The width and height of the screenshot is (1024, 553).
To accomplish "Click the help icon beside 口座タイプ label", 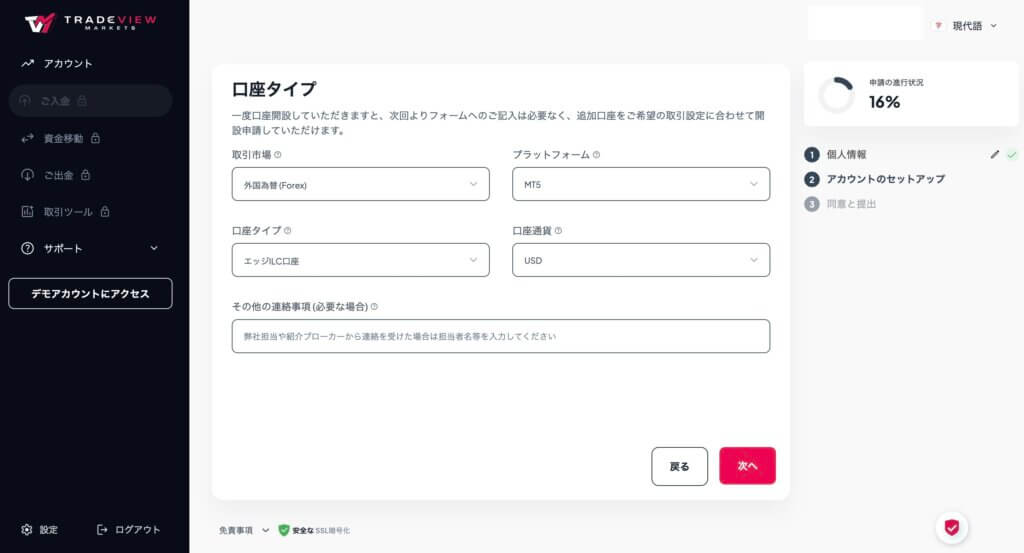I will 287,230.
